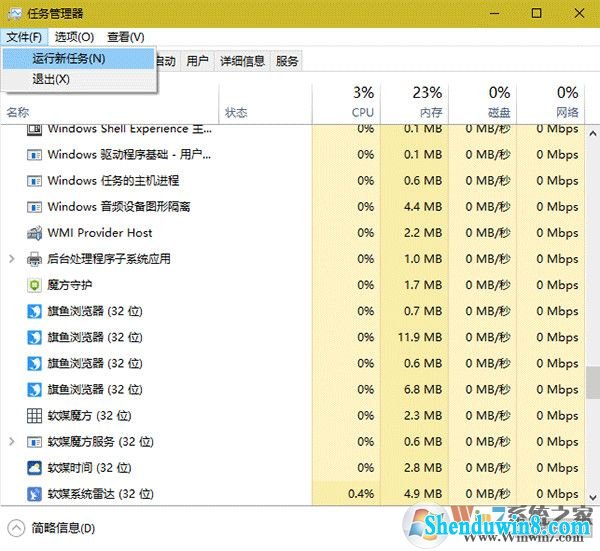
Task: Select the Windows 音频设备图形隔离 name
Action: click(119, 207)
